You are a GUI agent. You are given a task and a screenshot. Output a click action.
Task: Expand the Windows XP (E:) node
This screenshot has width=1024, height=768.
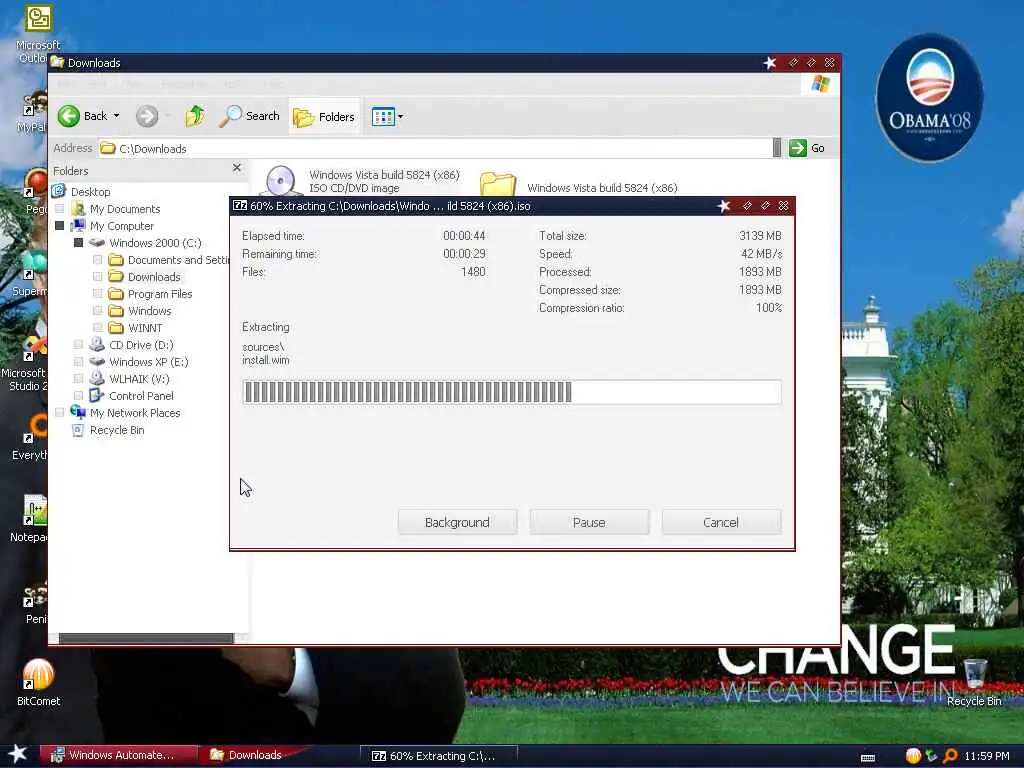click(78, 361)
